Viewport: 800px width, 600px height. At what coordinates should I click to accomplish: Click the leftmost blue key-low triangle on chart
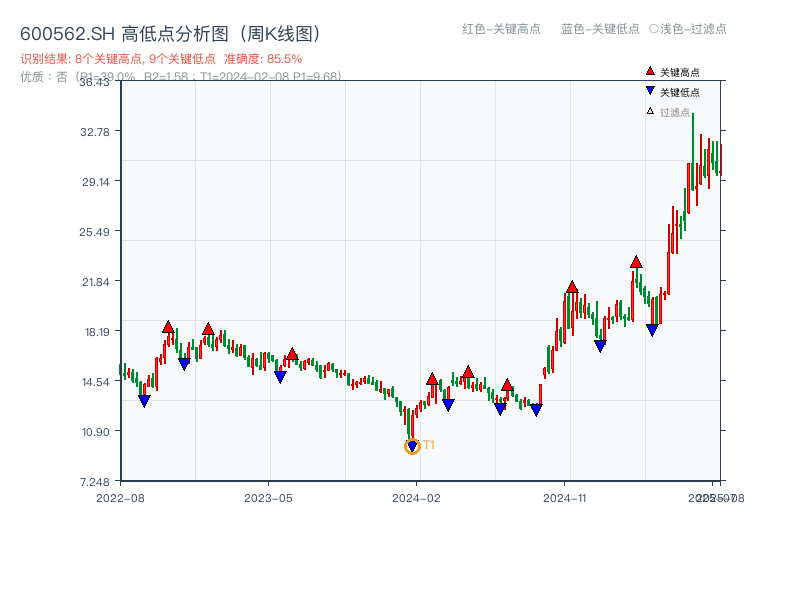coord(144,401)
